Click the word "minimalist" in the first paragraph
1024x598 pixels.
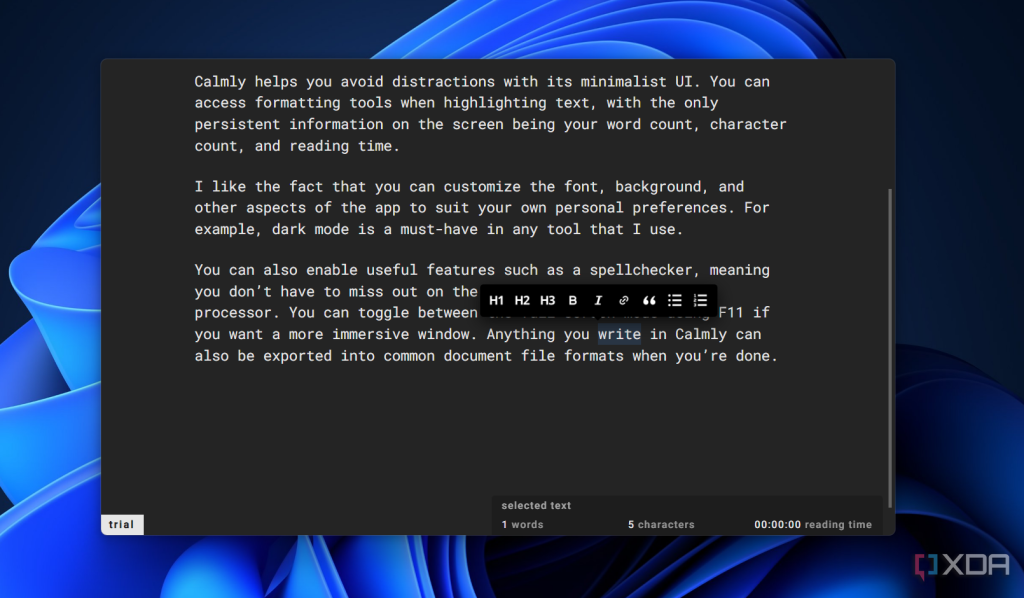pyautogui.click(x=624, y=82)
